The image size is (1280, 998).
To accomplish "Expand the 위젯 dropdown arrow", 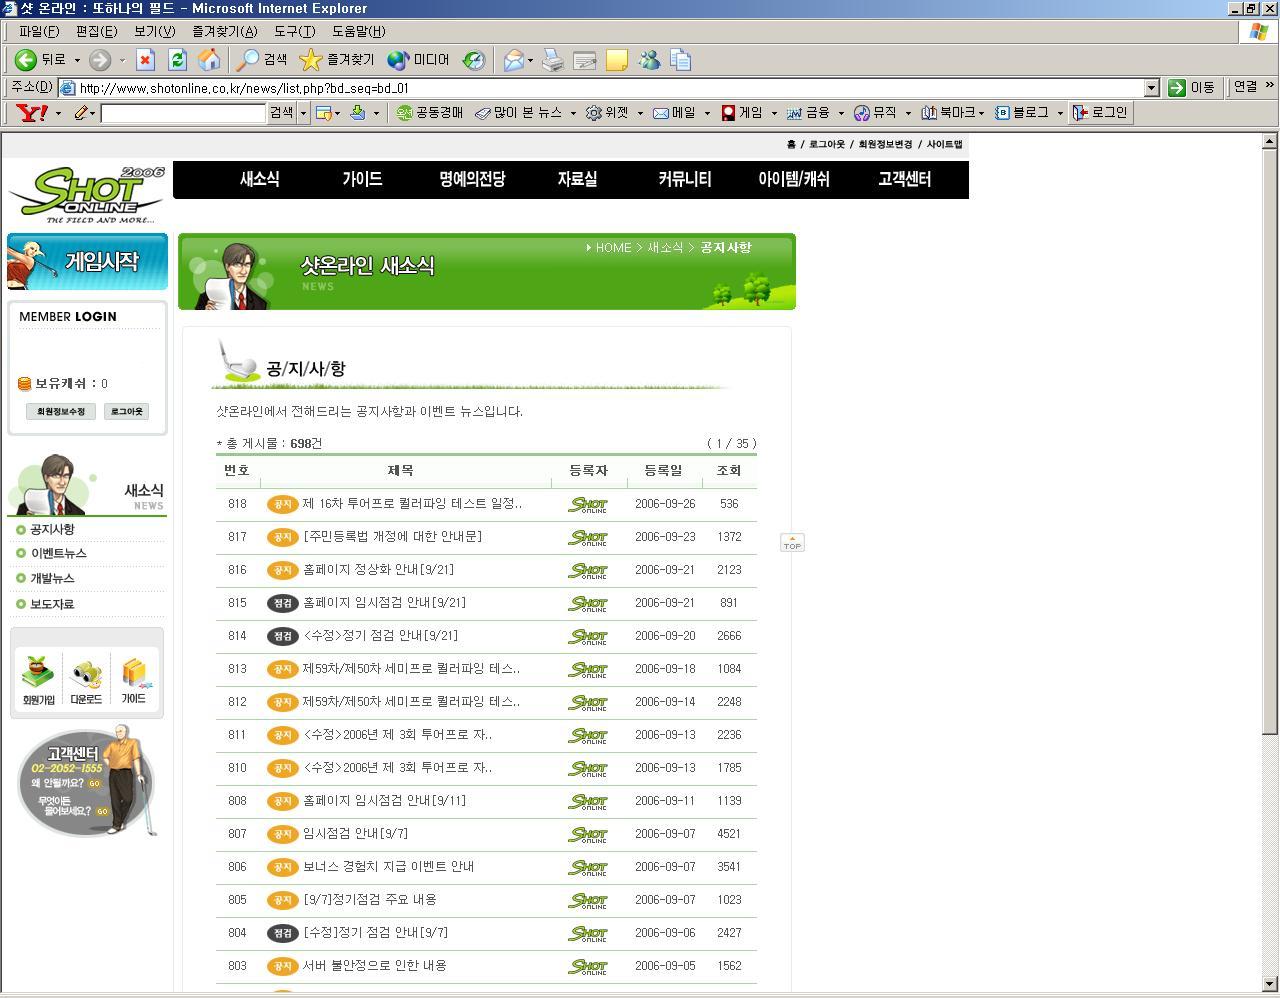I will pos(640,113).
